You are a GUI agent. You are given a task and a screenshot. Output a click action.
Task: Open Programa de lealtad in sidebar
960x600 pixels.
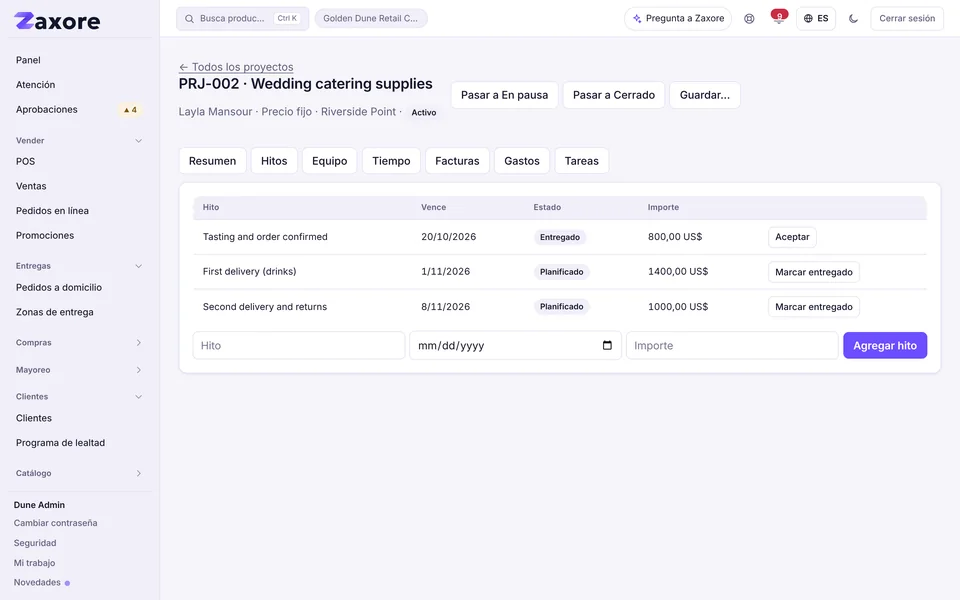[79, 443]
